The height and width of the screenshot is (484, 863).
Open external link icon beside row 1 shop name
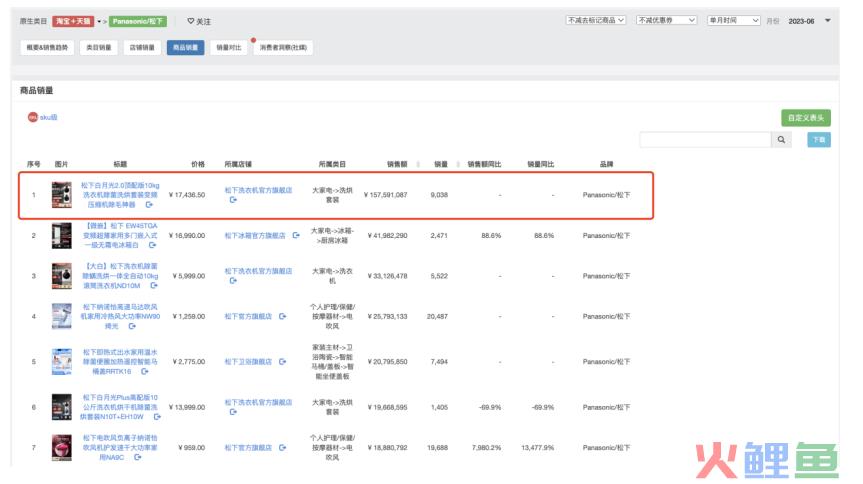tap(233, 200)
